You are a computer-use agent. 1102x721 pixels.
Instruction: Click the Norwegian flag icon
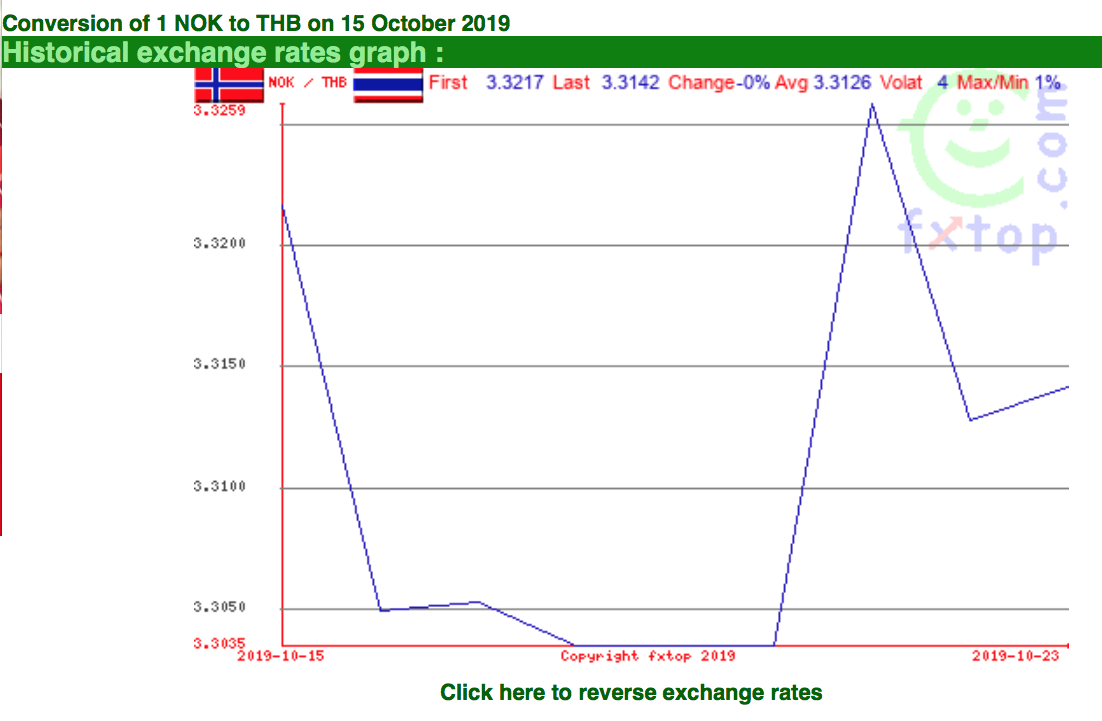tap(229, 84)
